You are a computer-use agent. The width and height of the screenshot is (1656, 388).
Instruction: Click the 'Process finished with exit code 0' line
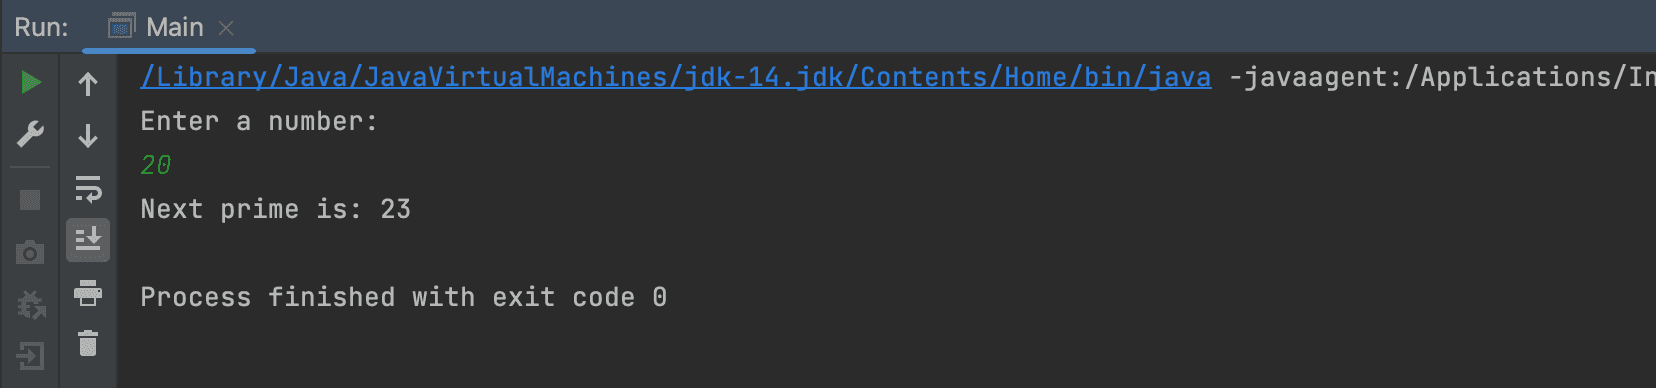click(404, 297)
